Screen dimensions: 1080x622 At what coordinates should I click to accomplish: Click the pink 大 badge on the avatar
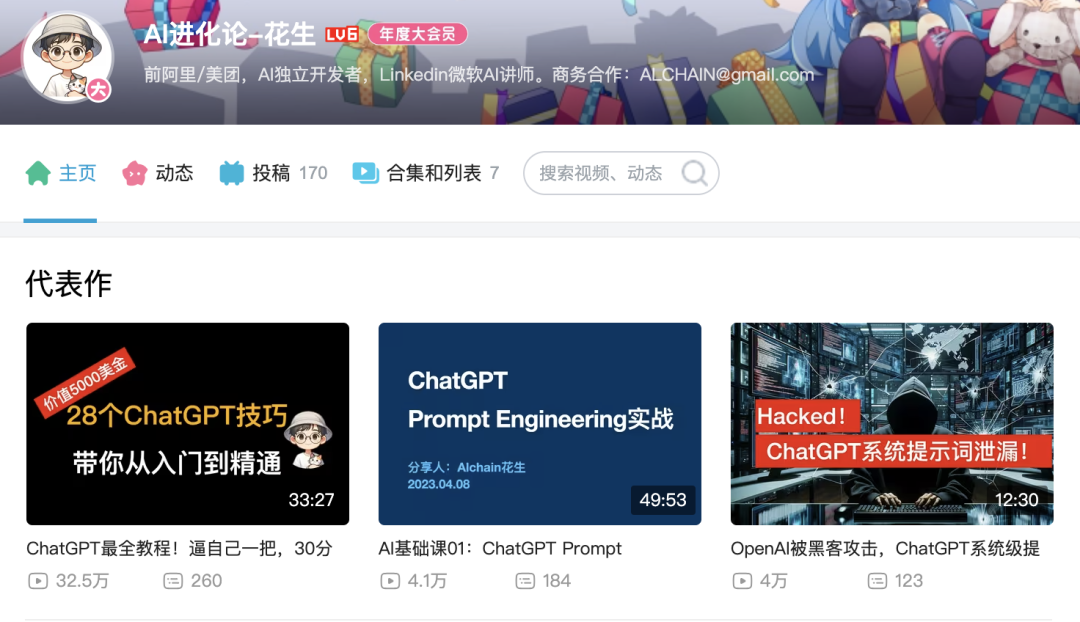(x=98, y=89)
